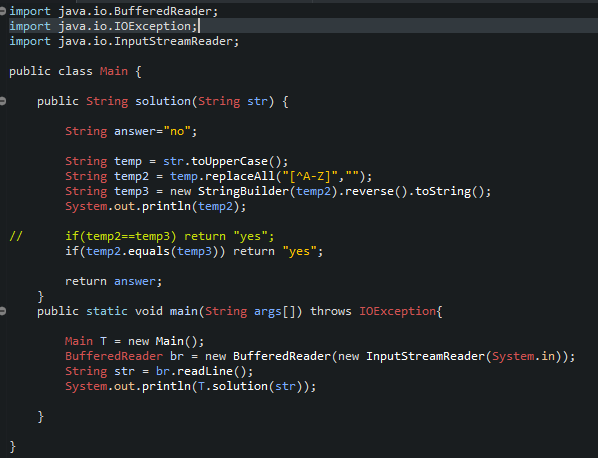Click 'args[]' parameter in main
This screenshot has width=598, height=458.
coord(275,312)
